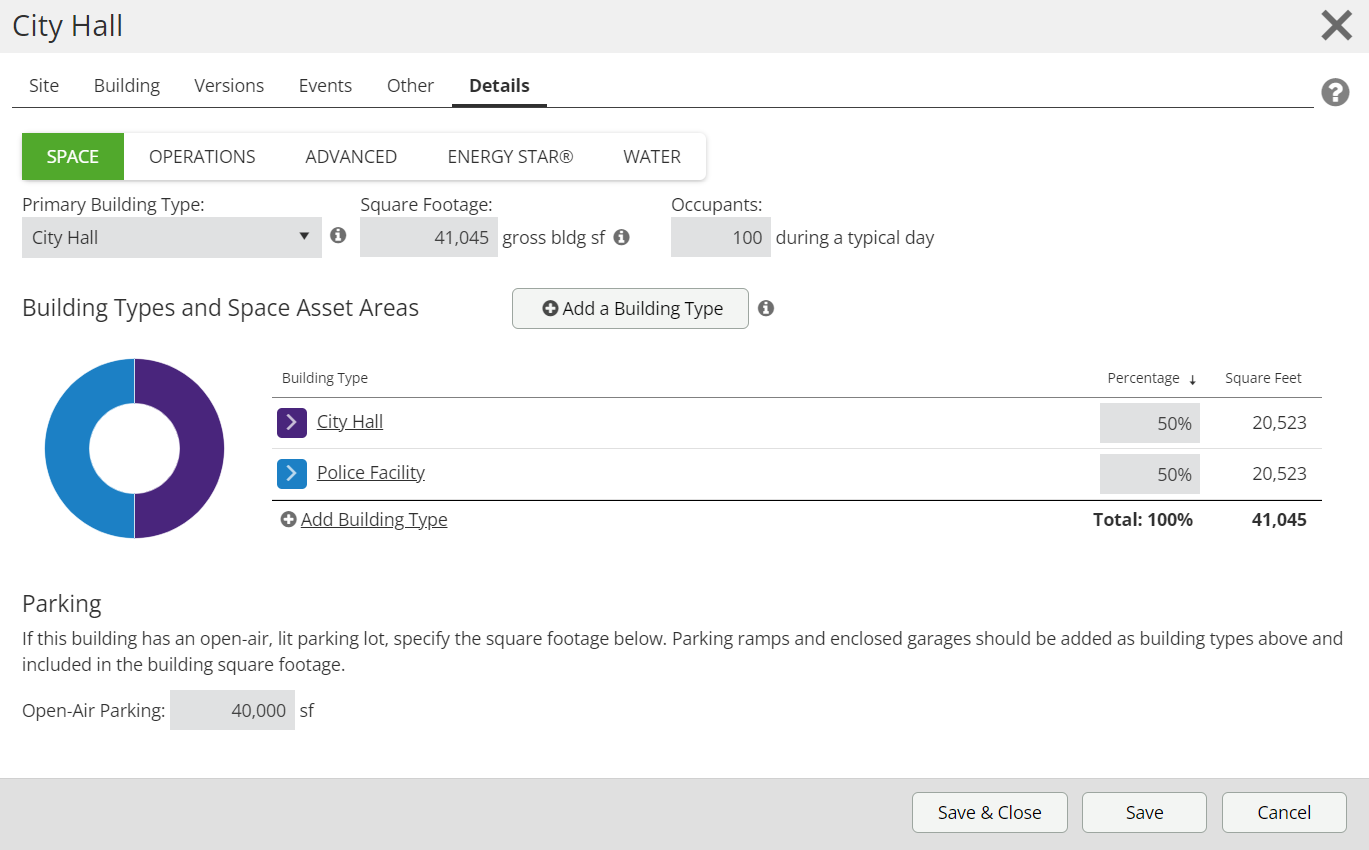Switch to the Building tab
Screen dimensions: 1369x850
(x=126, y=86)
